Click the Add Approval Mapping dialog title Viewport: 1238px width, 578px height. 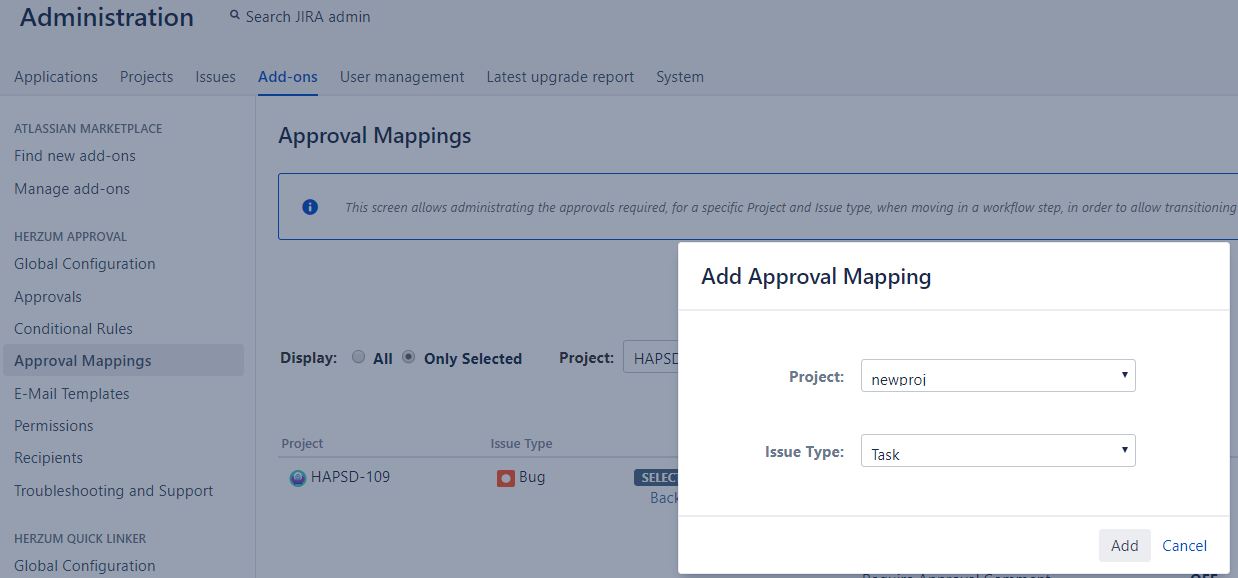click(x=816, y=276)
